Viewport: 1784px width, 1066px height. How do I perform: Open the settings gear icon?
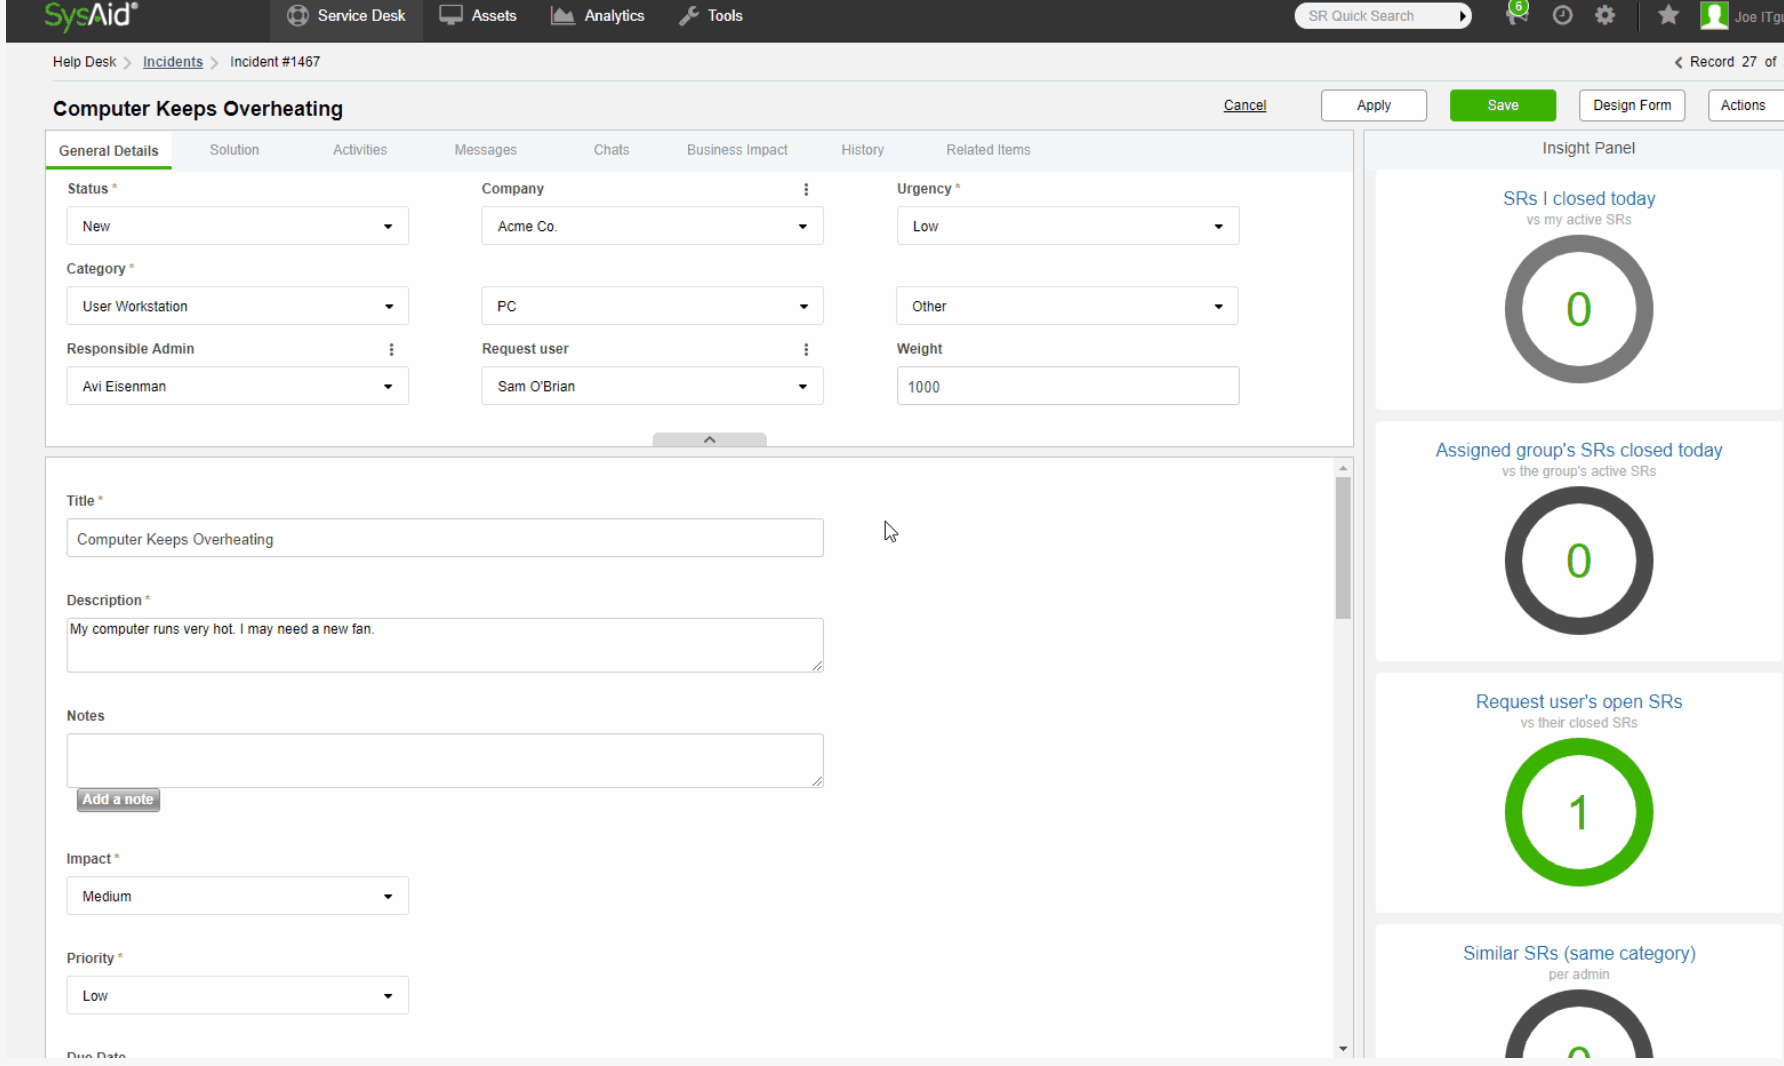[x=1605, y=15]
